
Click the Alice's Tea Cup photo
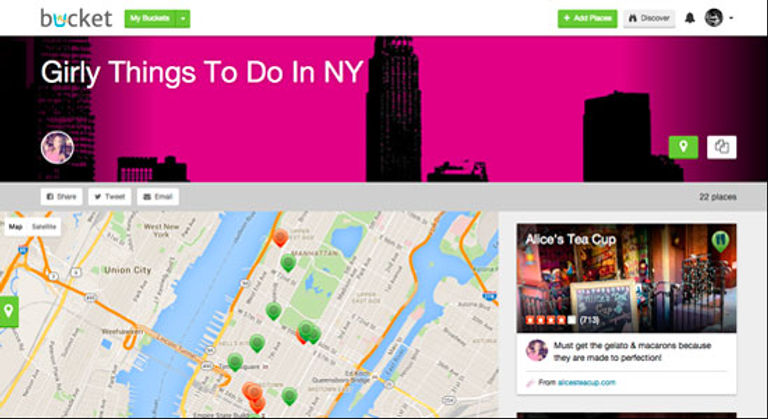[626, 278]
